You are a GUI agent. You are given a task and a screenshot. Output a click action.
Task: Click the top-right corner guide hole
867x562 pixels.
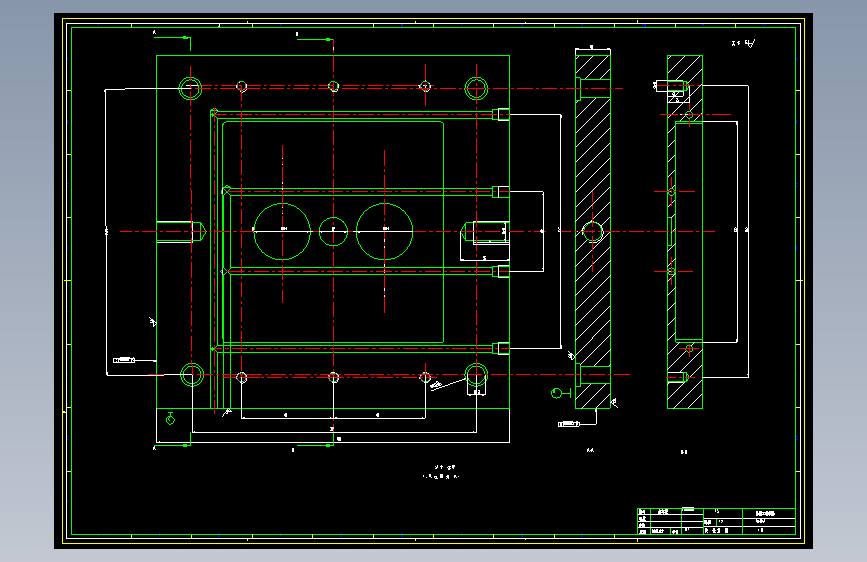pyautogui.click(x=476, y=88)
